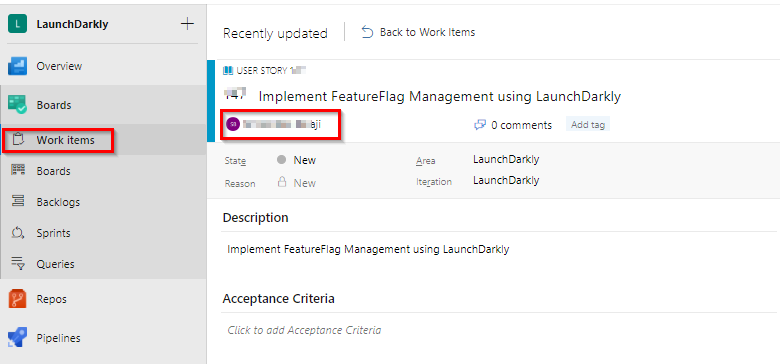Click the Acceptance Criteria heading
Viewport: 780px width, 364px height.
click(279, 298)
